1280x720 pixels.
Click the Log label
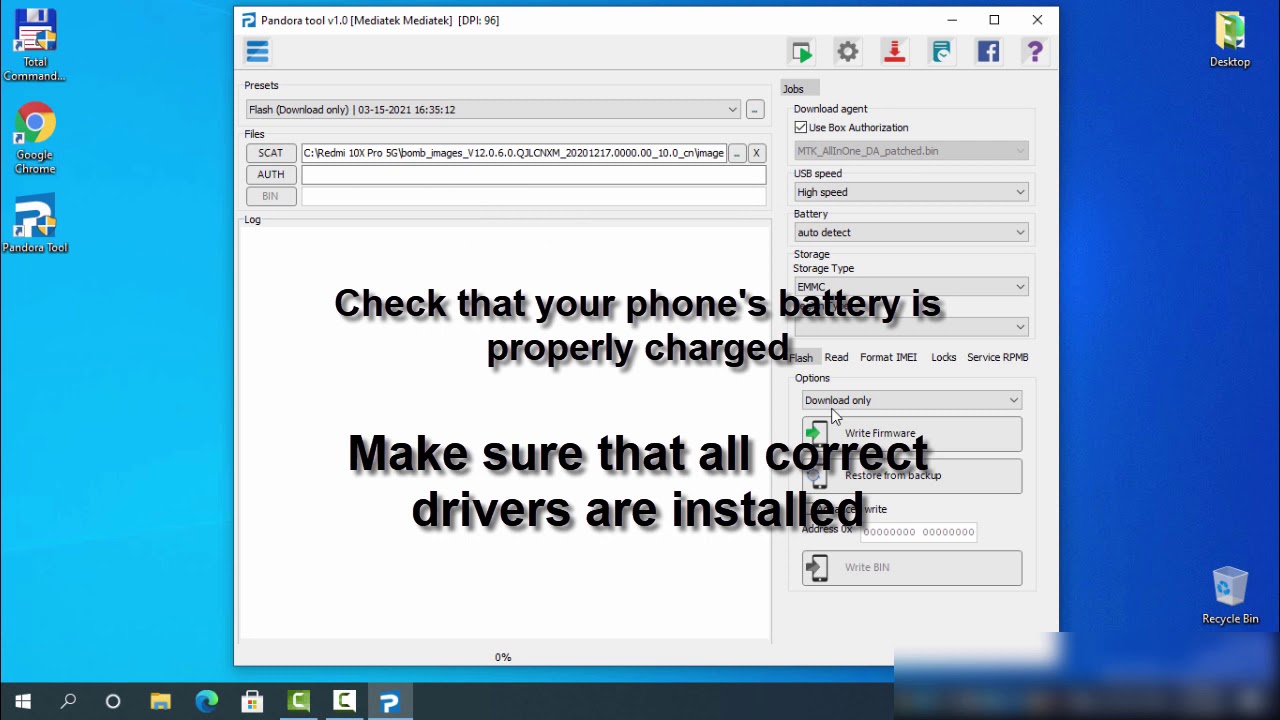click(252, 220)
